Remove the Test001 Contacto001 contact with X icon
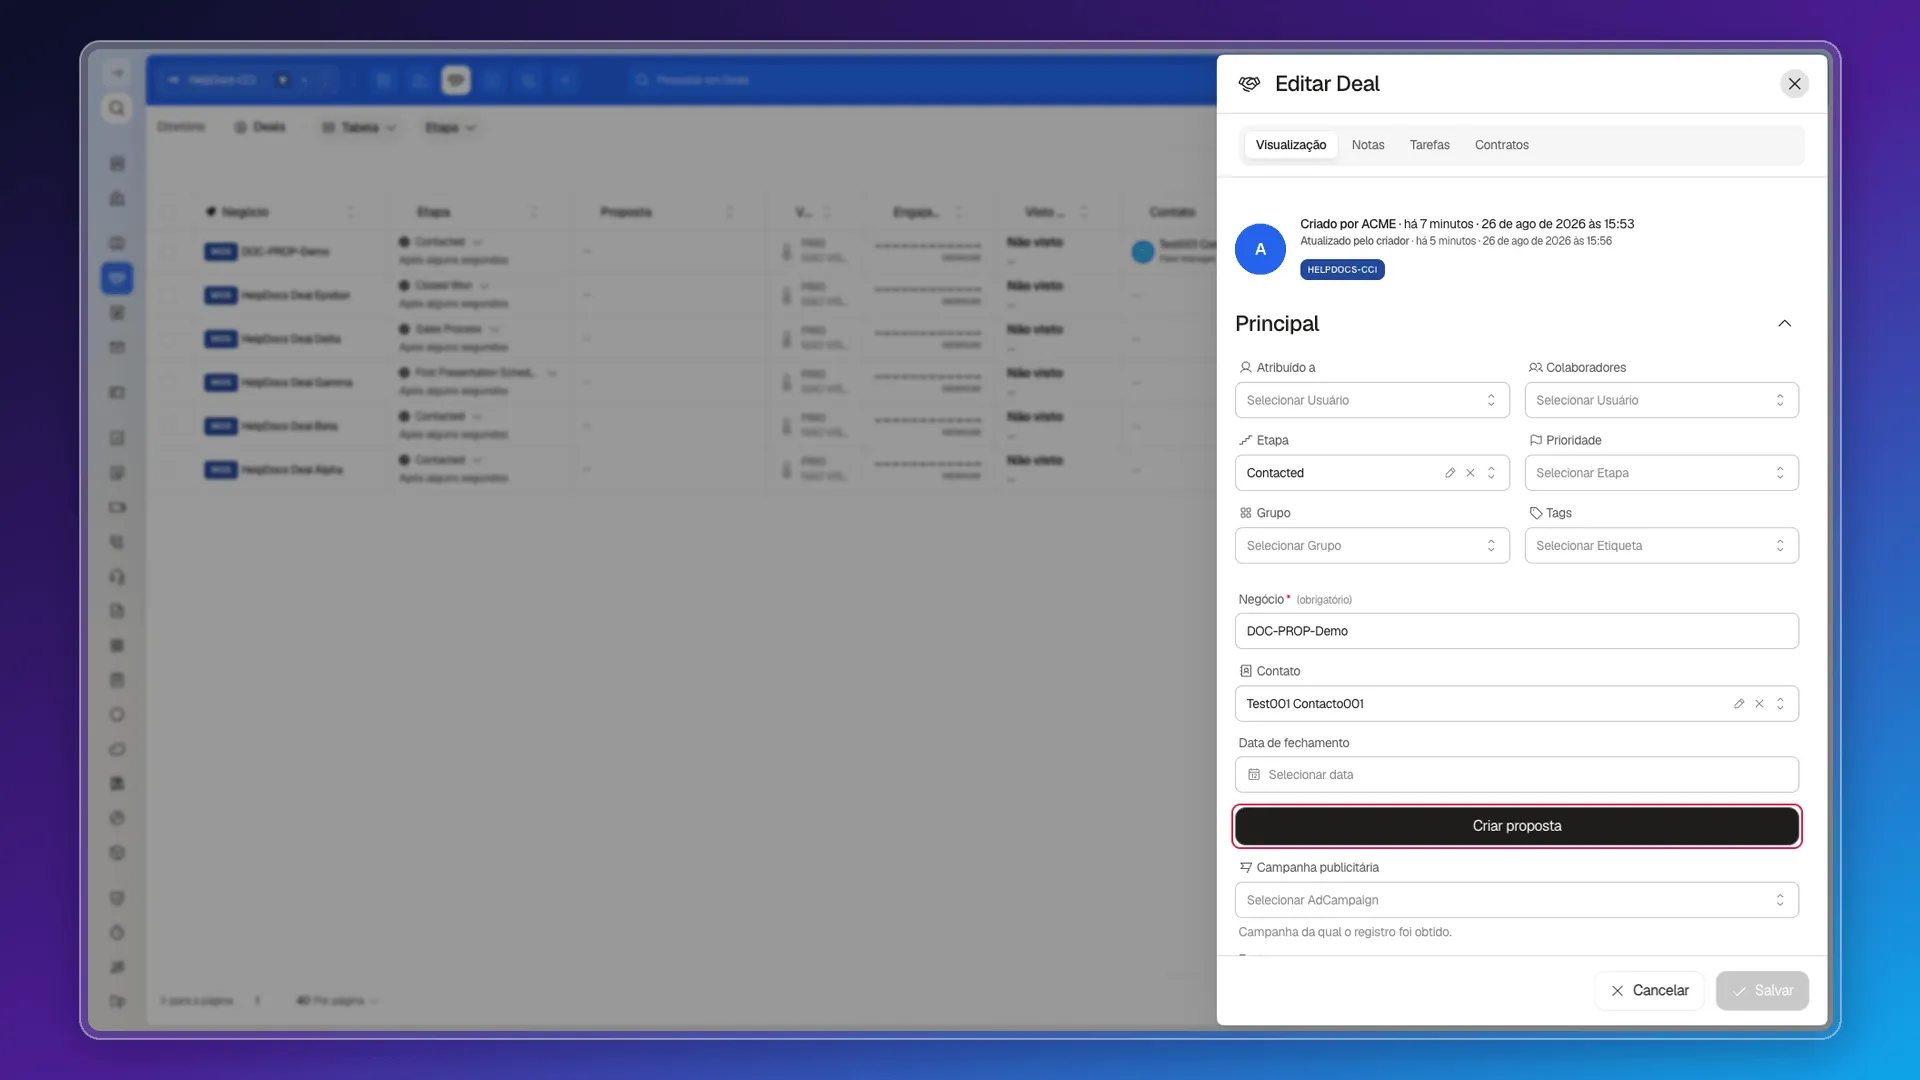Image resolution: width=1920 pixels, height=1080 pixels. coord(1759,704)
